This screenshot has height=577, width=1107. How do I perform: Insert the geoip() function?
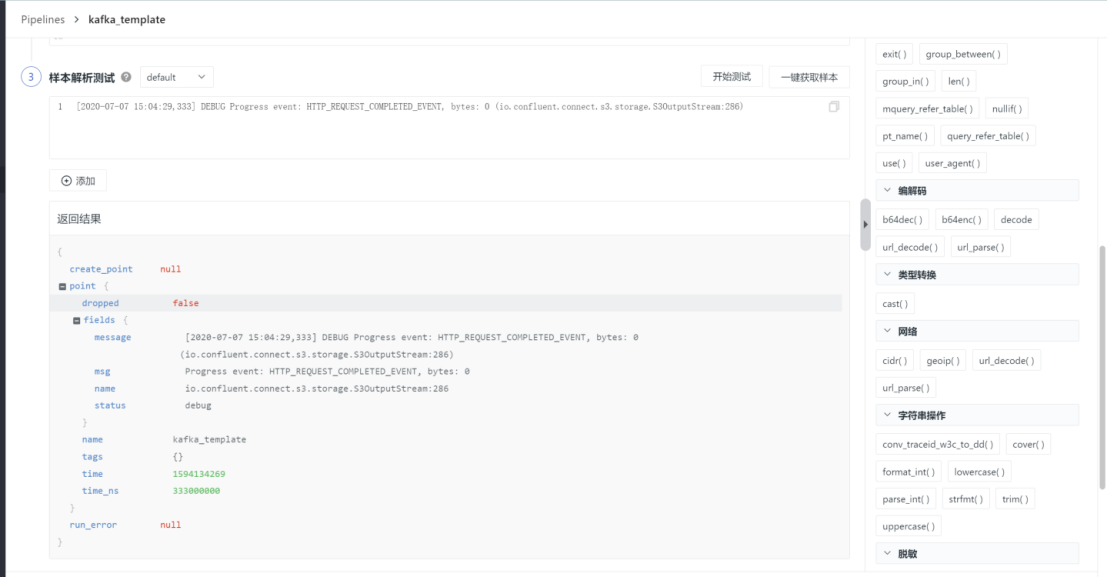pos(943,360)
